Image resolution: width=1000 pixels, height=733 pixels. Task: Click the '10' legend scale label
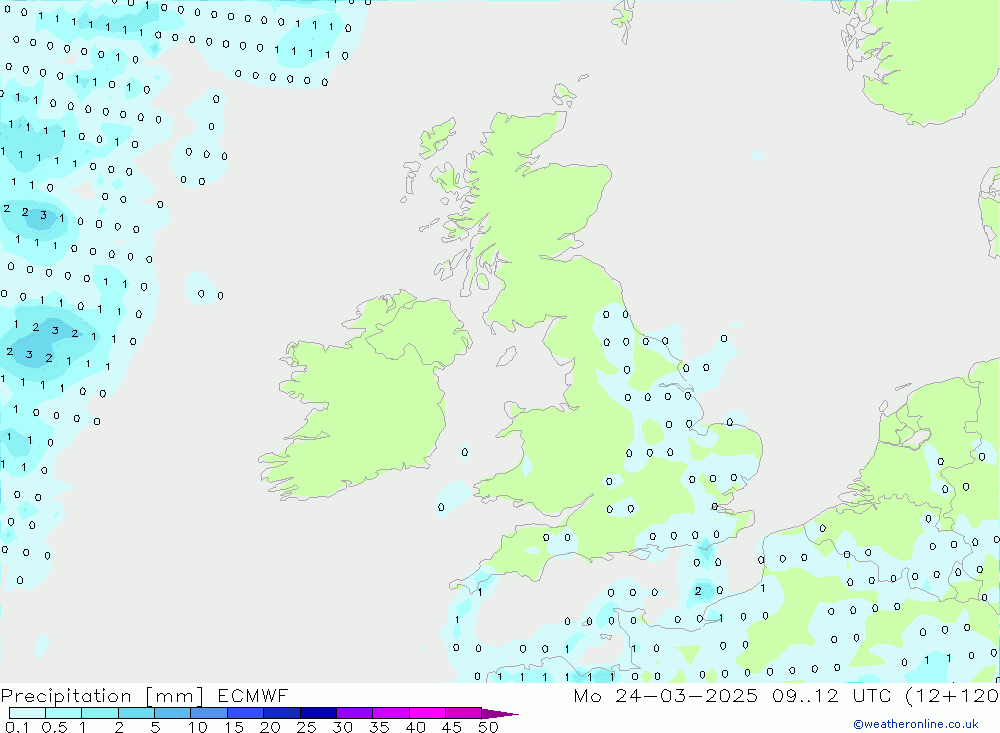pyautogui.click(x=198, y=727)
